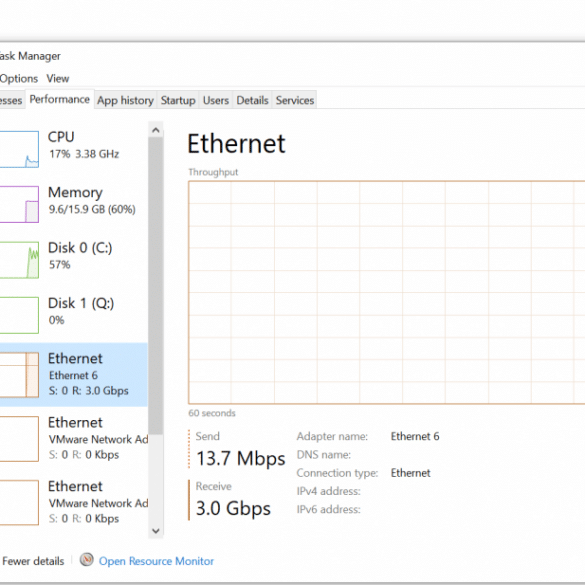Select the last VMware Network Adapter entry
This screenshot has width=585, height=585.
(x=74, y=502)
